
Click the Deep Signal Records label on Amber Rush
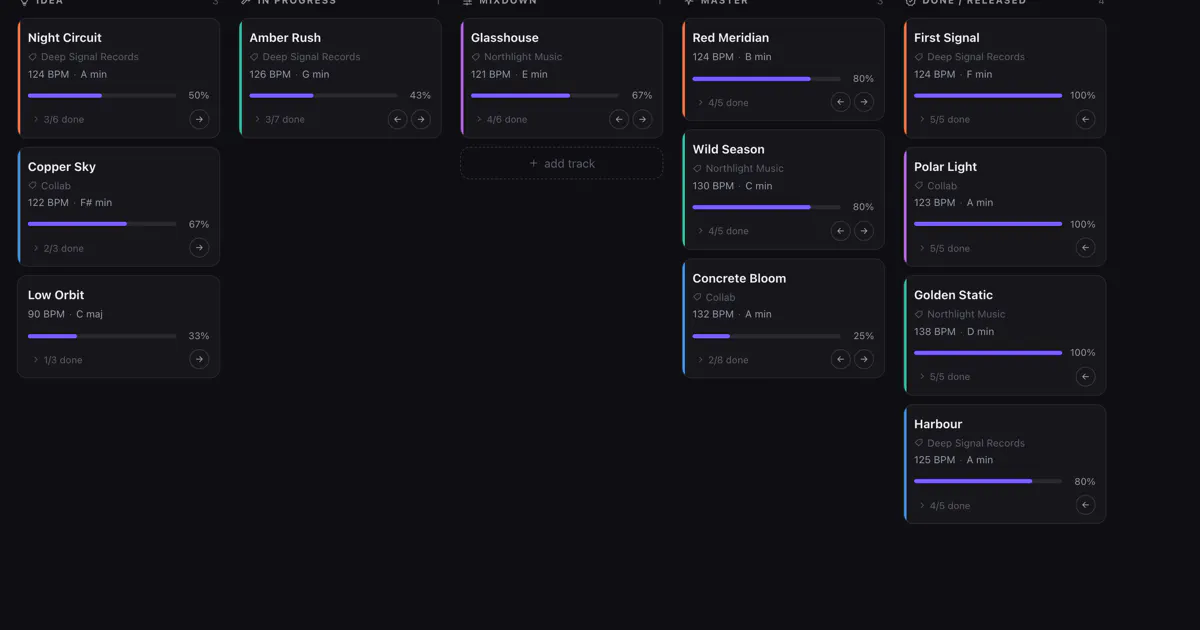[312, 57]
